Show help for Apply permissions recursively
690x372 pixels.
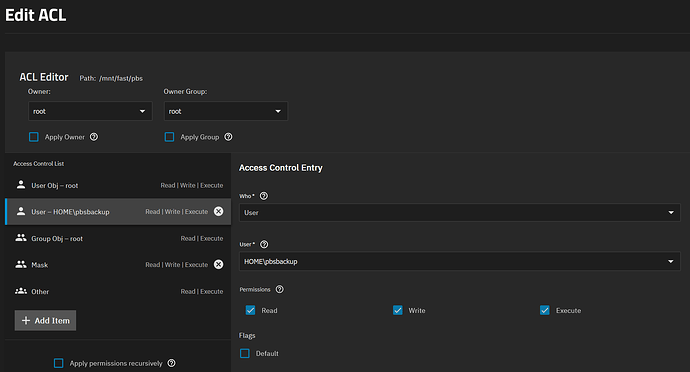click(172, 363)
